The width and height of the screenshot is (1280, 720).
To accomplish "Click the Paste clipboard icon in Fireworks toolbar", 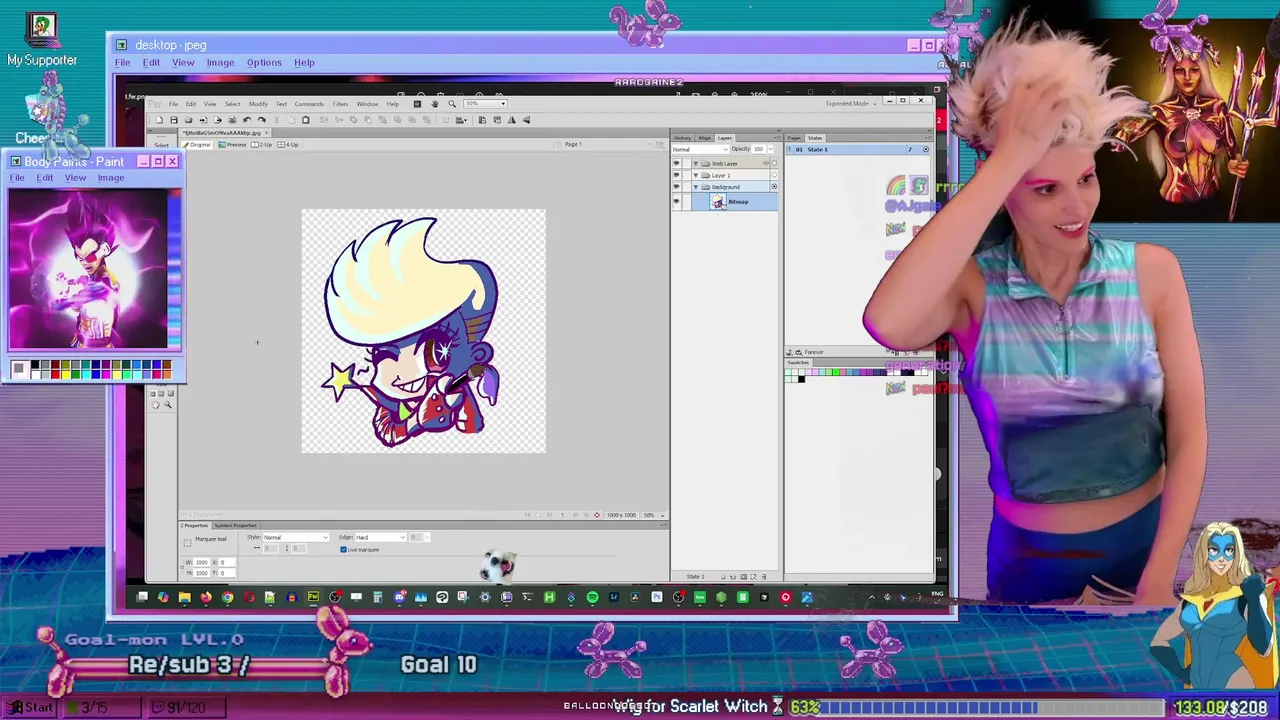I will (x=306, y=120).
